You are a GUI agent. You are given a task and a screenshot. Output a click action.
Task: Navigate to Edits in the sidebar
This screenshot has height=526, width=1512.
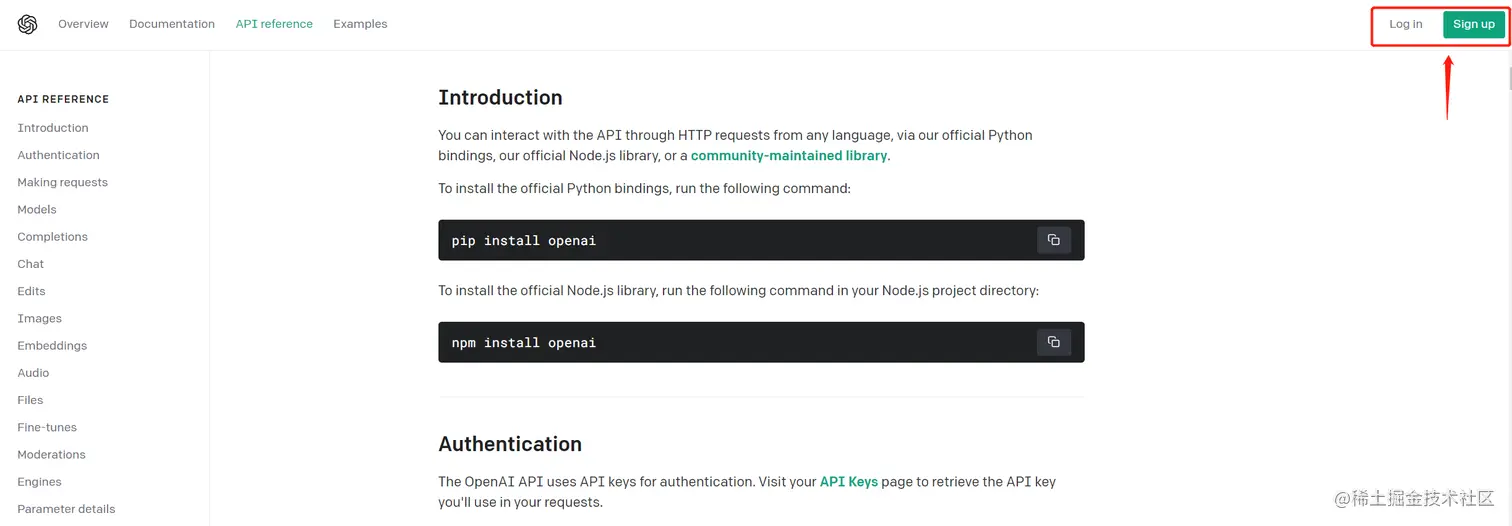[31, 291]
